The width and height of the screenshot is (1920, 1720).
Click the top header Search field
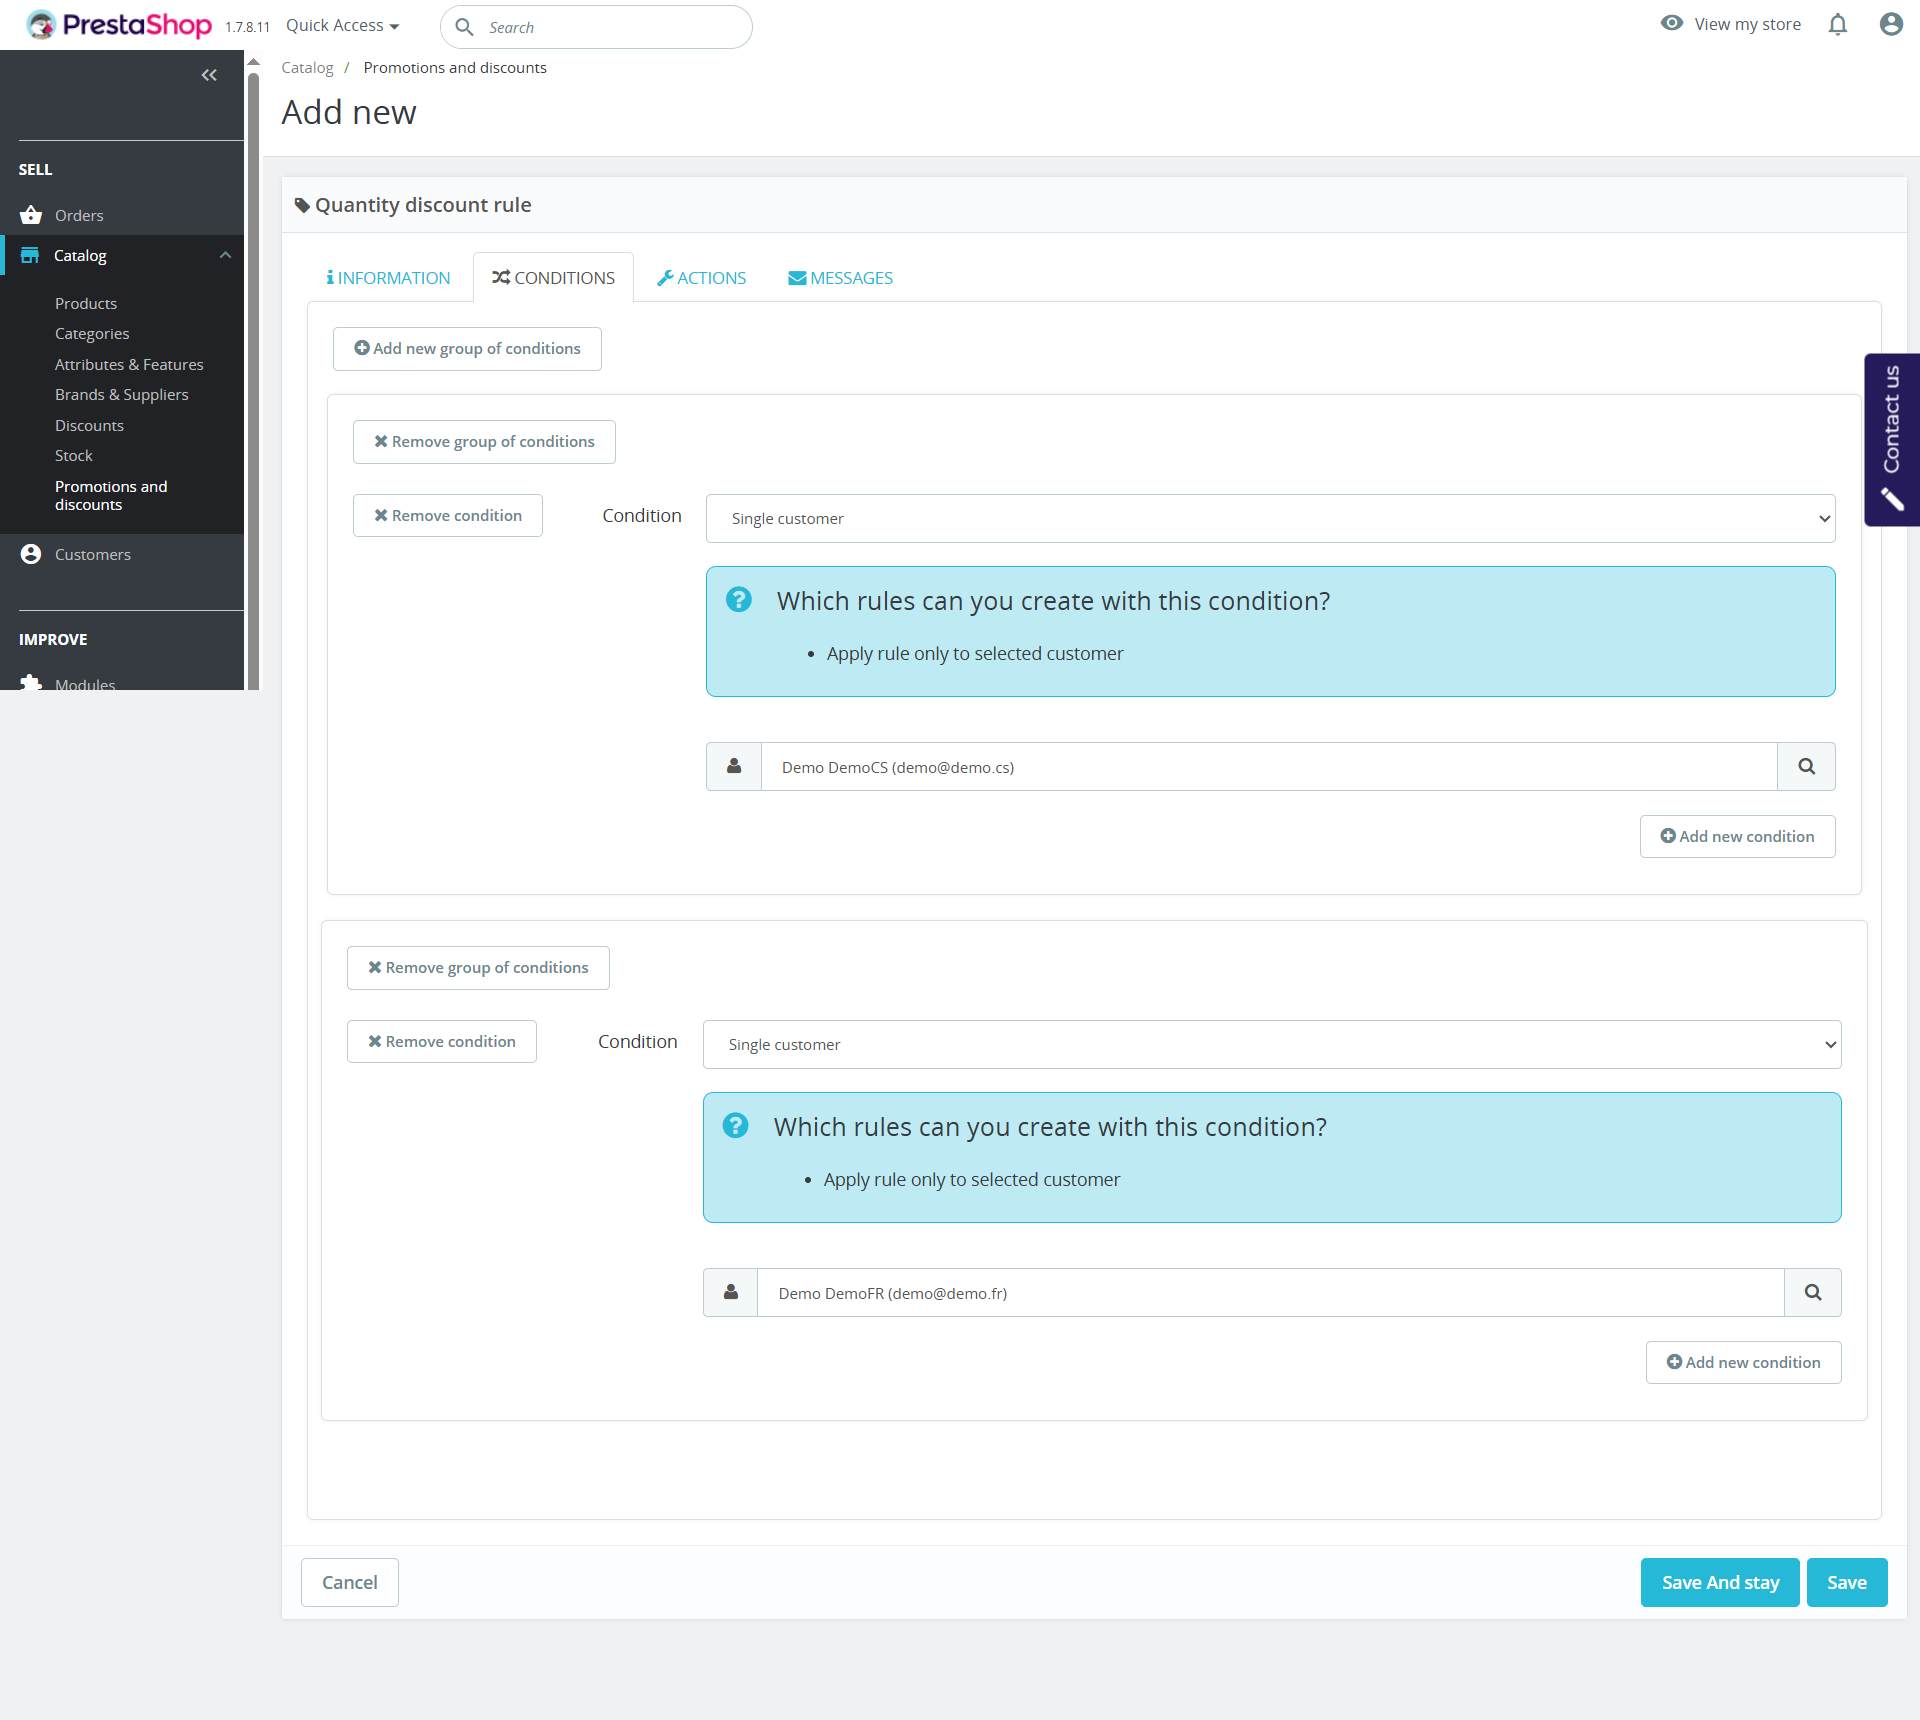click(610, 28)
